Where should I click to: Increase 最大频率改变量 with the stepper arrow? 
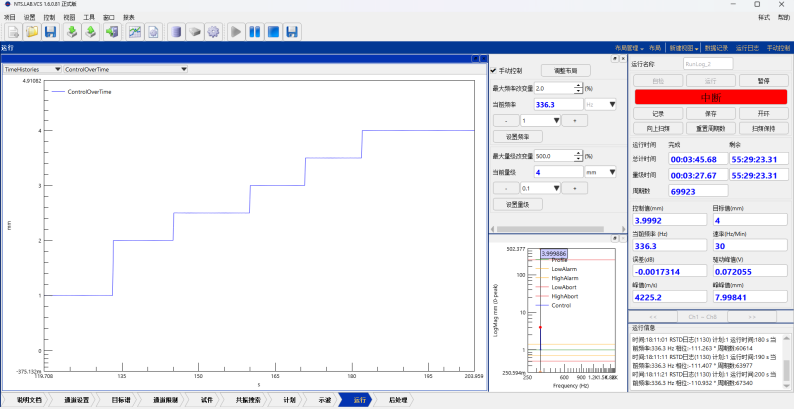coord(579,86)
